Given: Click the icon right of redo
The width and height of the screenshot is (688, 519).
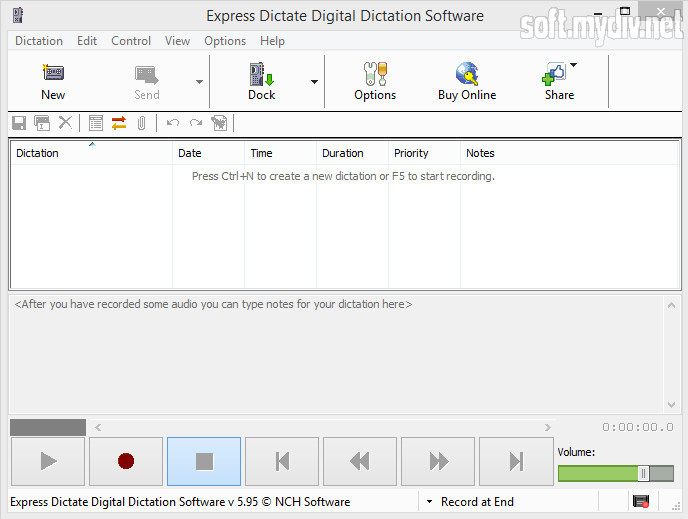Looking at the screenshot, I should (x=219, y=123).
